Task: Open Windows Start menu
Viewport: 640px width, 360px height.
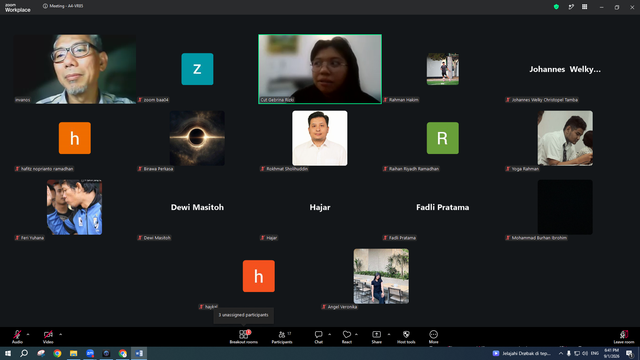Action: (8, 353)
